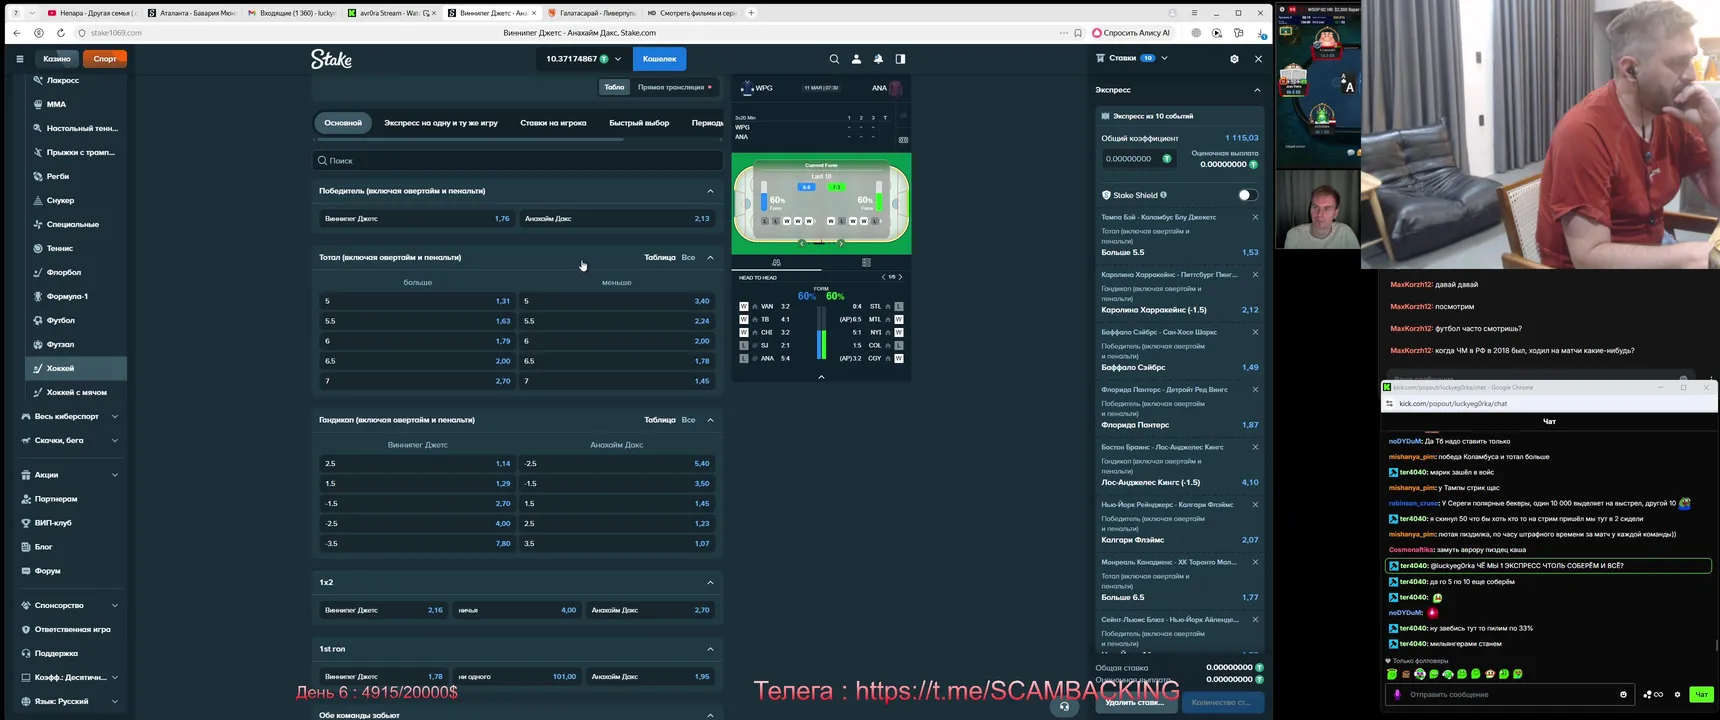Open the team stats tab icon in widget

[776, 263]
